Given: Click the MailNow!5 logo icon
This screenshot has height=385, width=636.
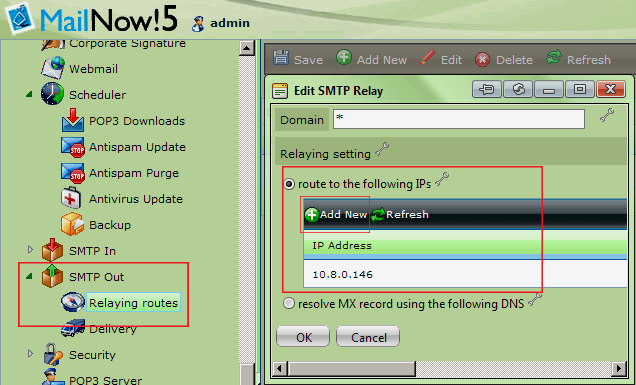Looking at the screenshot, I should (19, 18).
